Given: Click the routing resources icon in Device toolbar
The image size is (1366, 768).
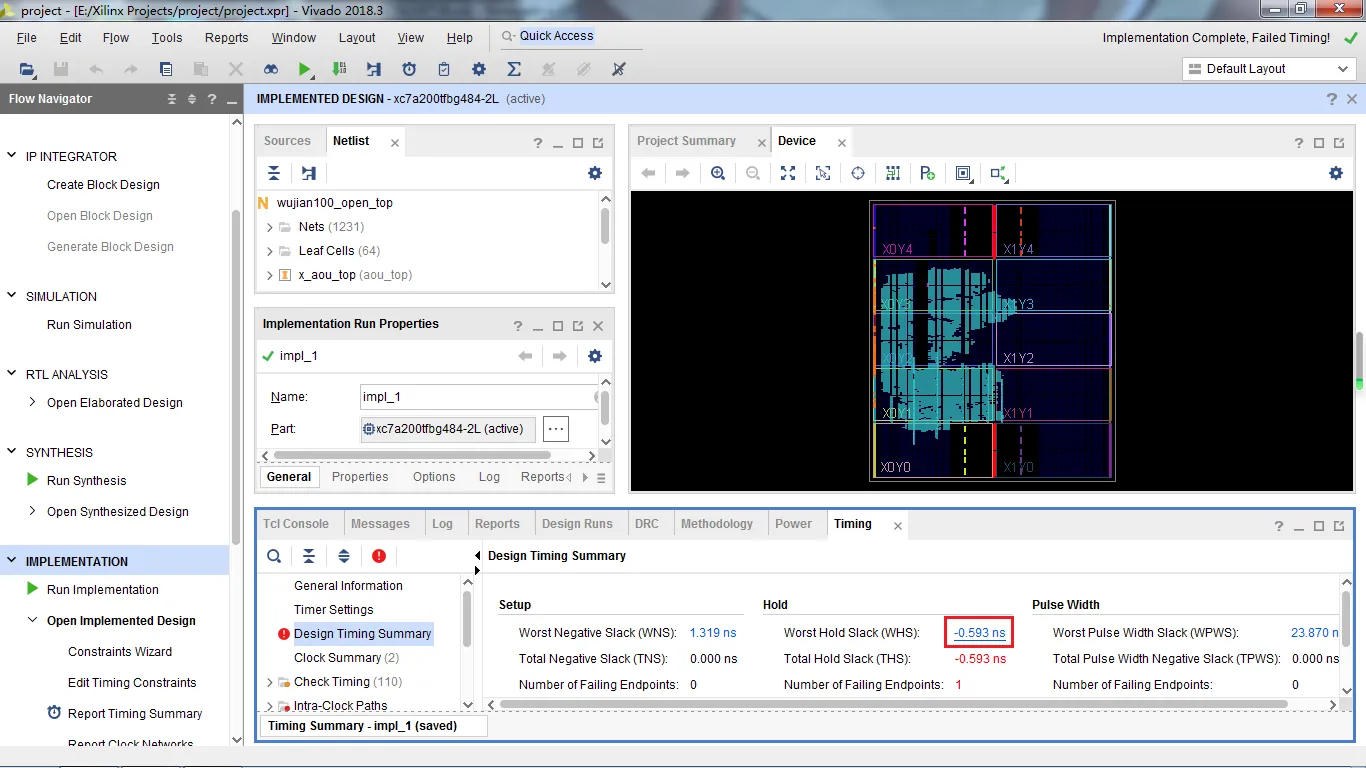Looking at the screenshot, I should (893, 173).
